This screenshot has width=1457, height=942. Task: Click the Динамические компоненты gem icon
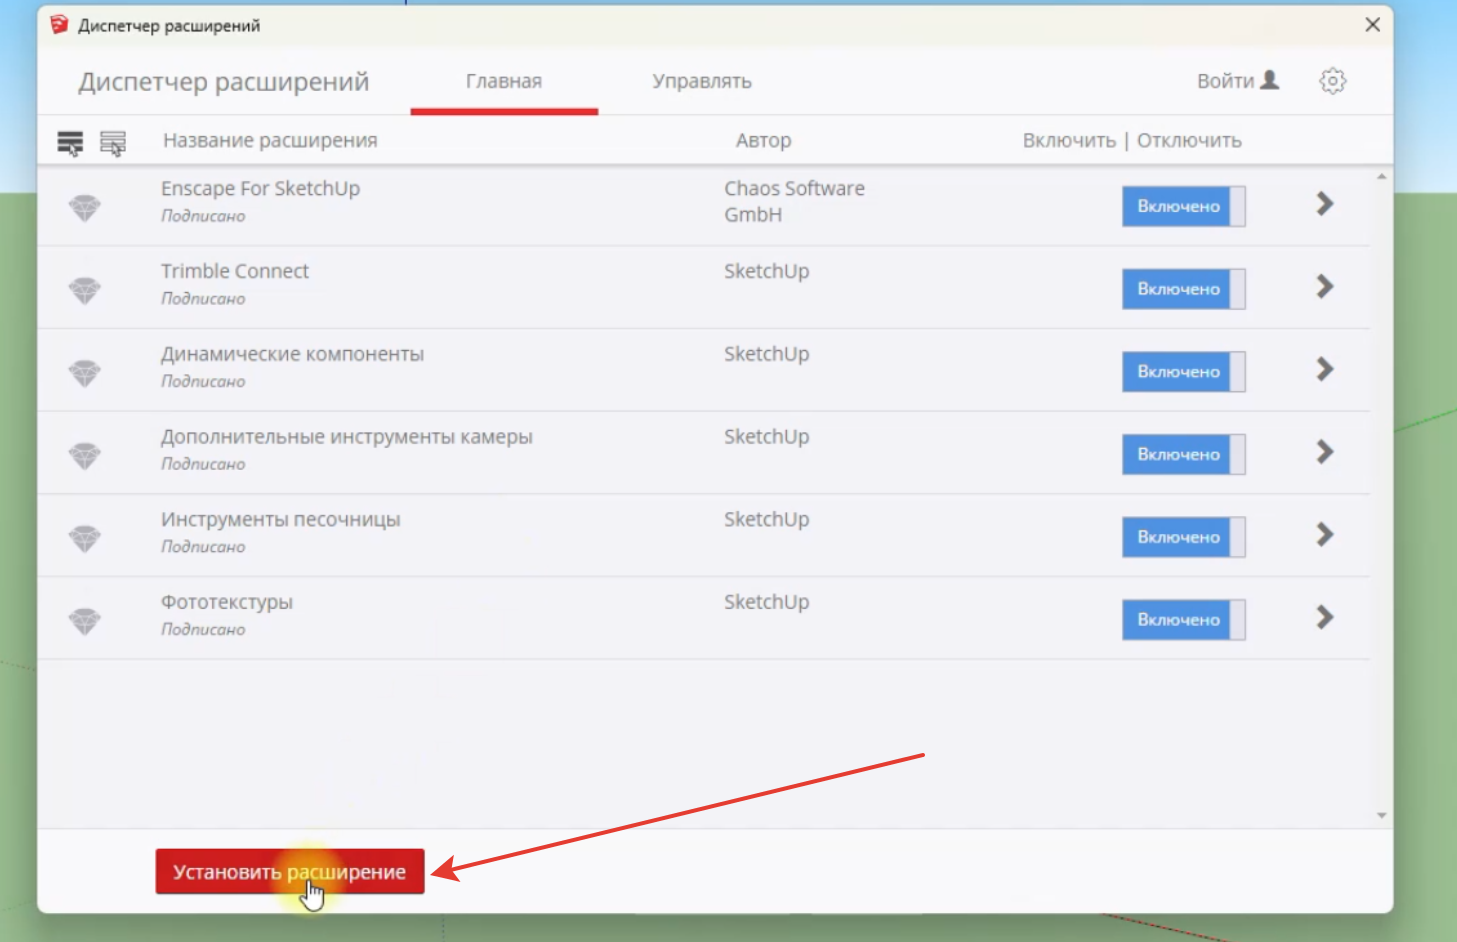85,373
